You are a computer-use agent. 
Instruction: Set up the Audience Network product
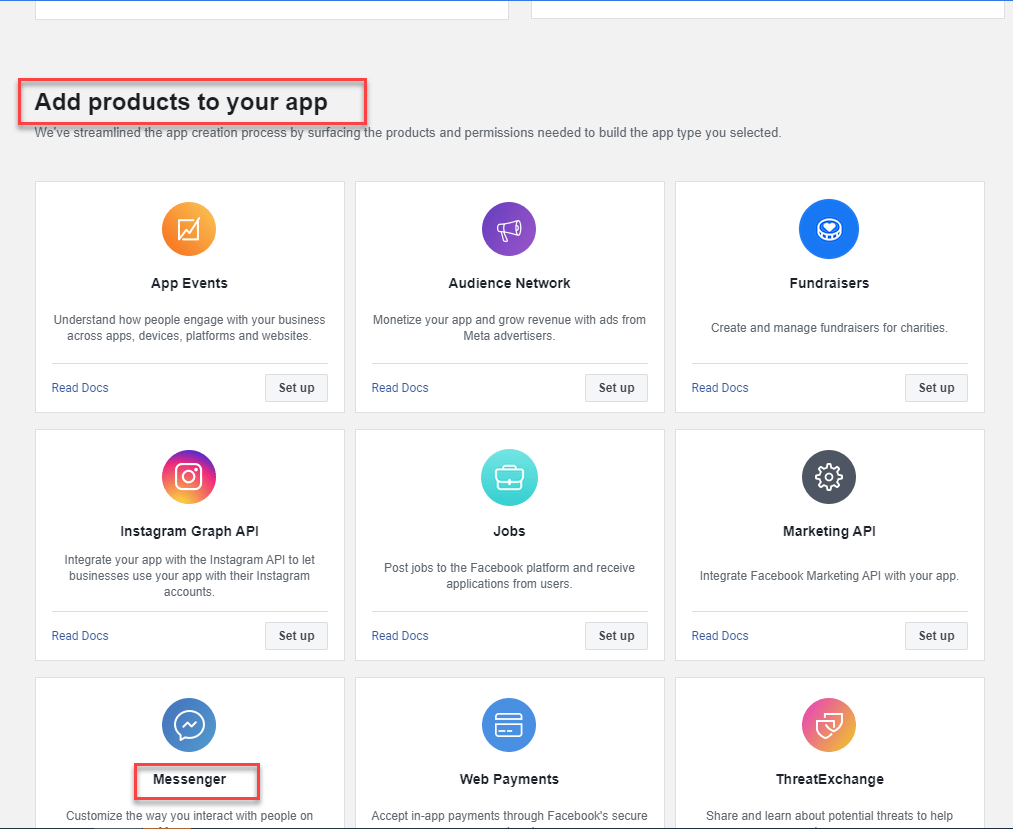tap(616, 388)
